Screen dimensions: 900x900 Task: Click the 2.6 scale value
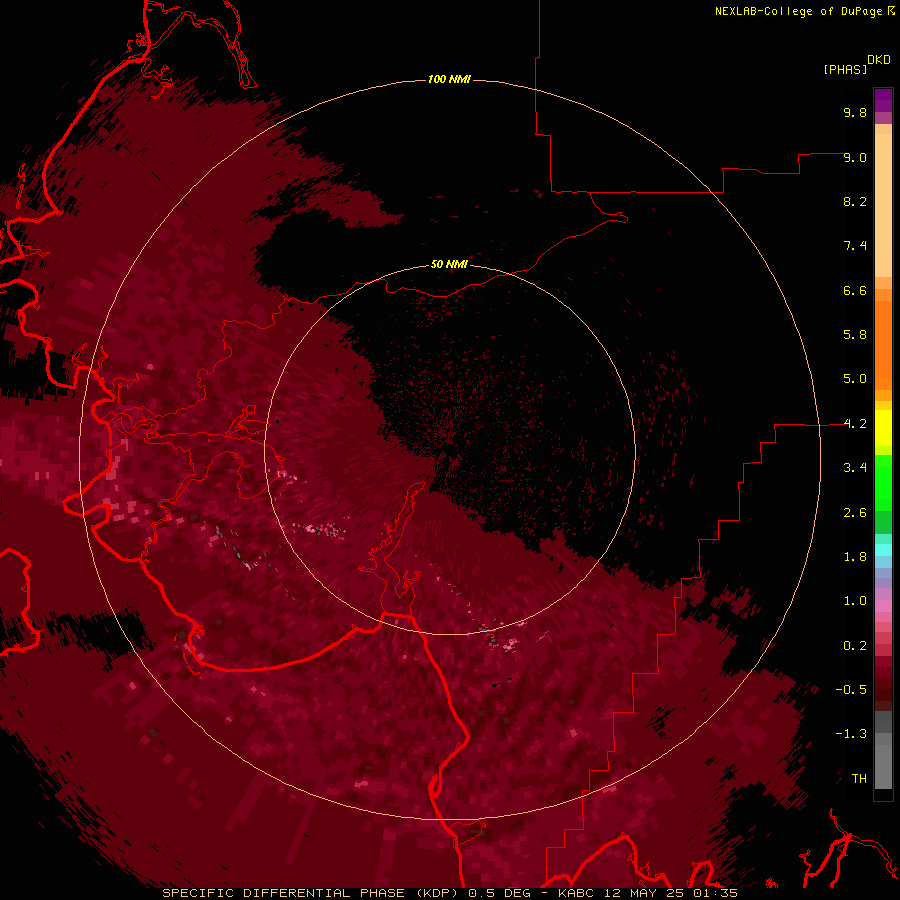[855, 513]
